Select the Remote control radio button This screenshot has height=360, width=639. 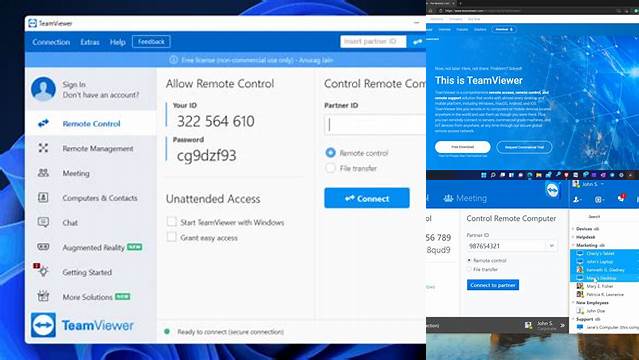(331, 153)
